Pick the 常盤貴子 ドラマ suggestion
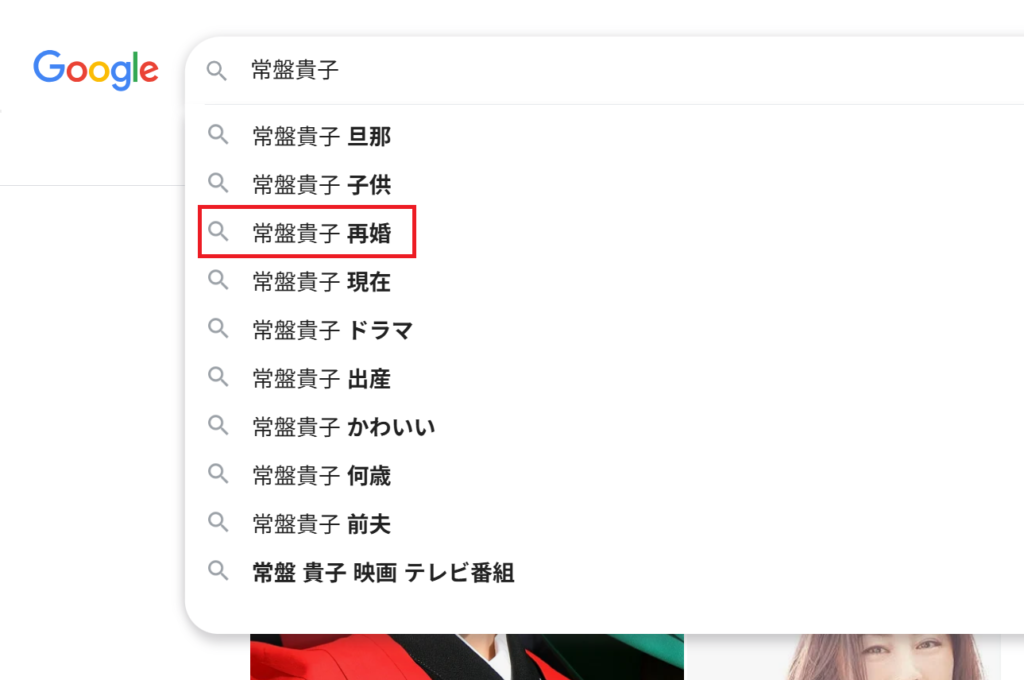The image size is (1024, 680). coord(332,330)
